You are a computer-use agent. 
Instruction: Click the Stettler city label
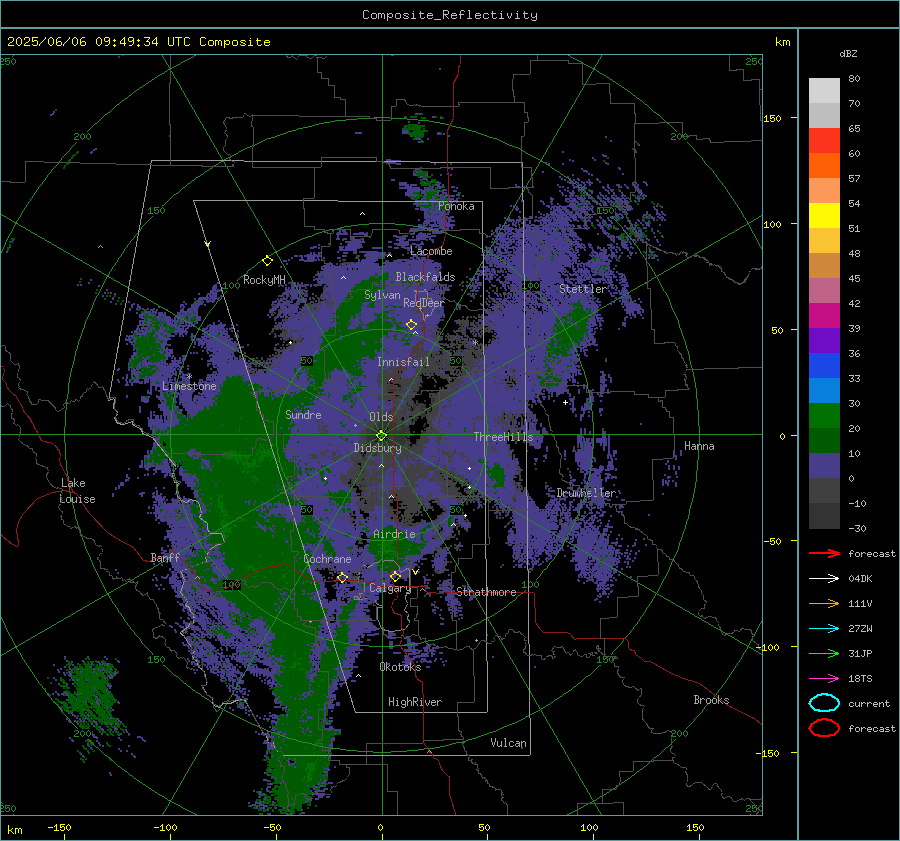583,289
